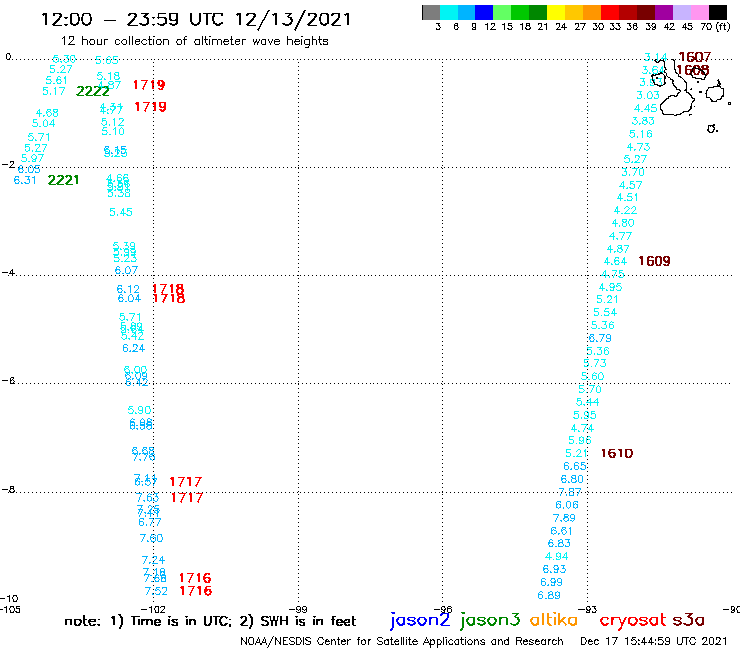Click the bright red 33 ft legend swatch
740x650 pixels.
(610, 12)
